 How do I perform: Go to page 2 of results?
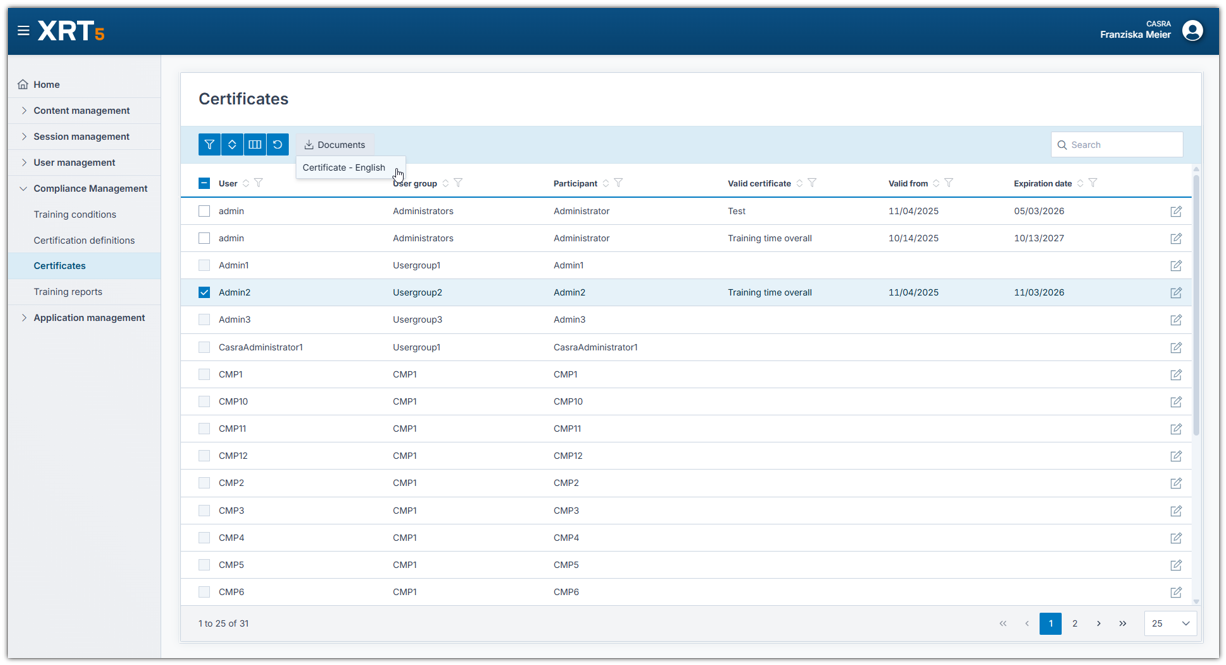pos(1075,623)
